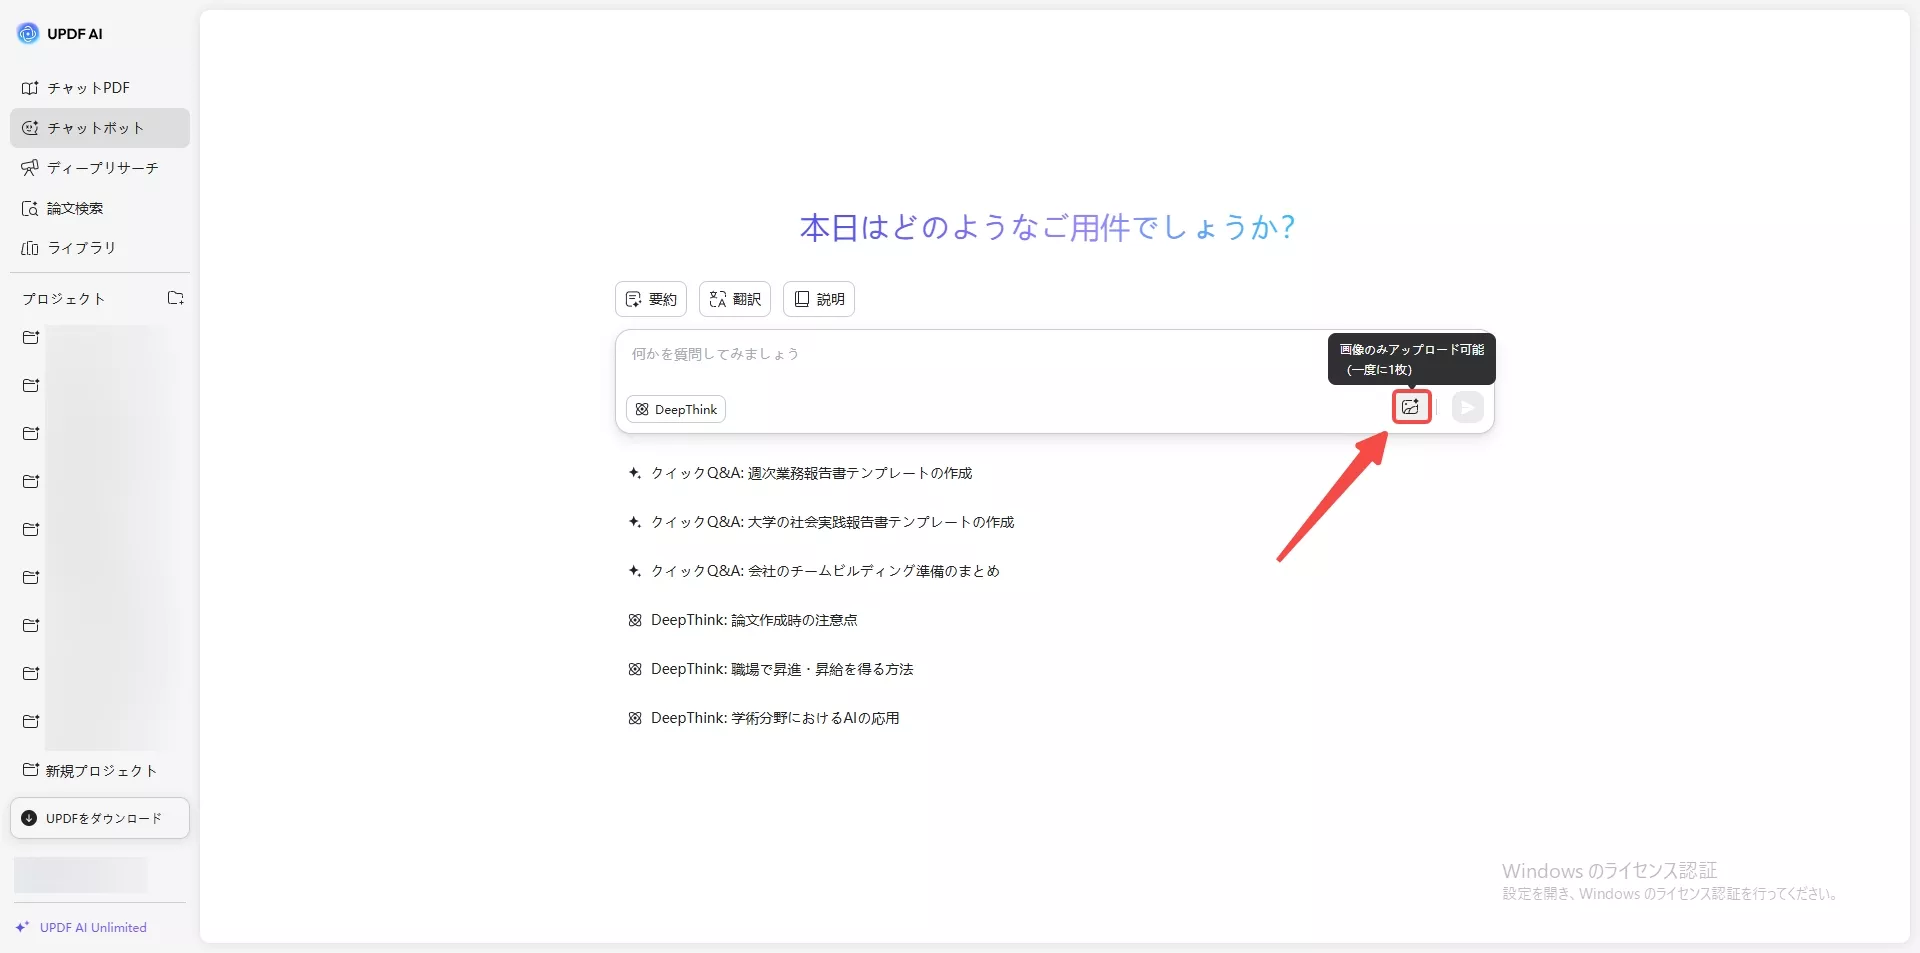Click the プロジェクト section label

point(64,299)
